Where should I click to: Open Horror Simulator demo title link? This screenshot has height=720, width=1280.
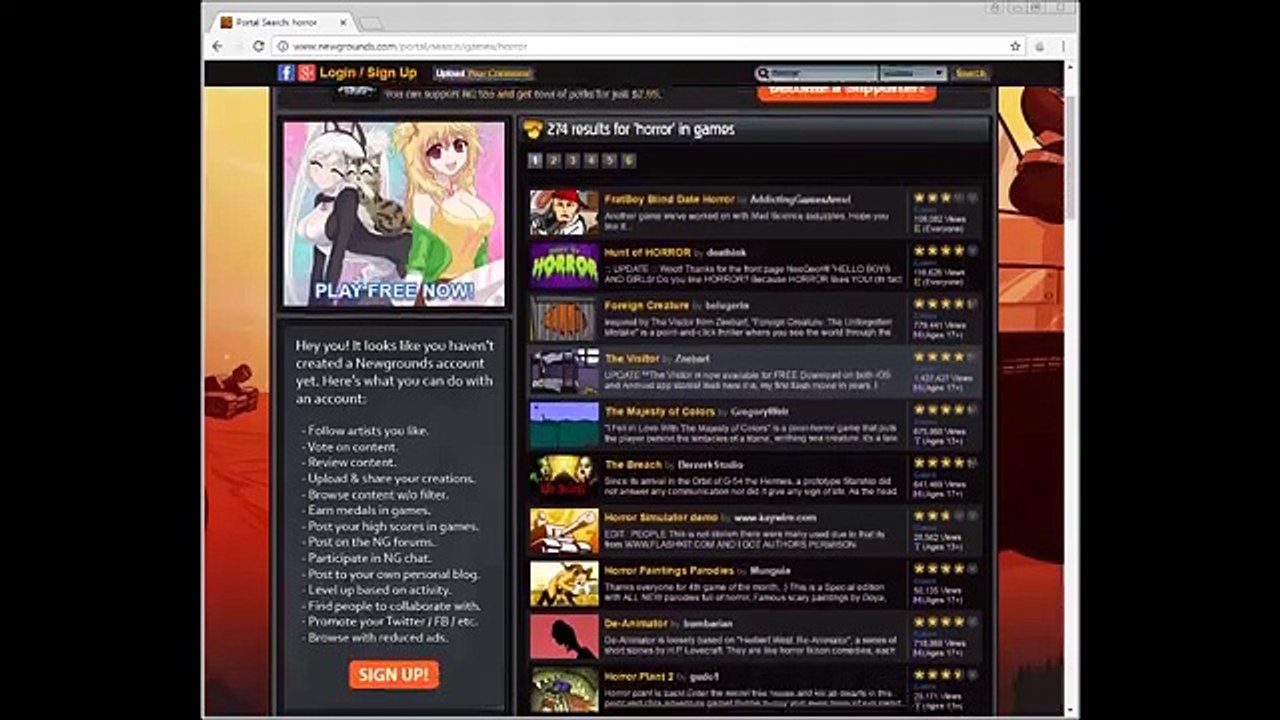click(661, 517)
